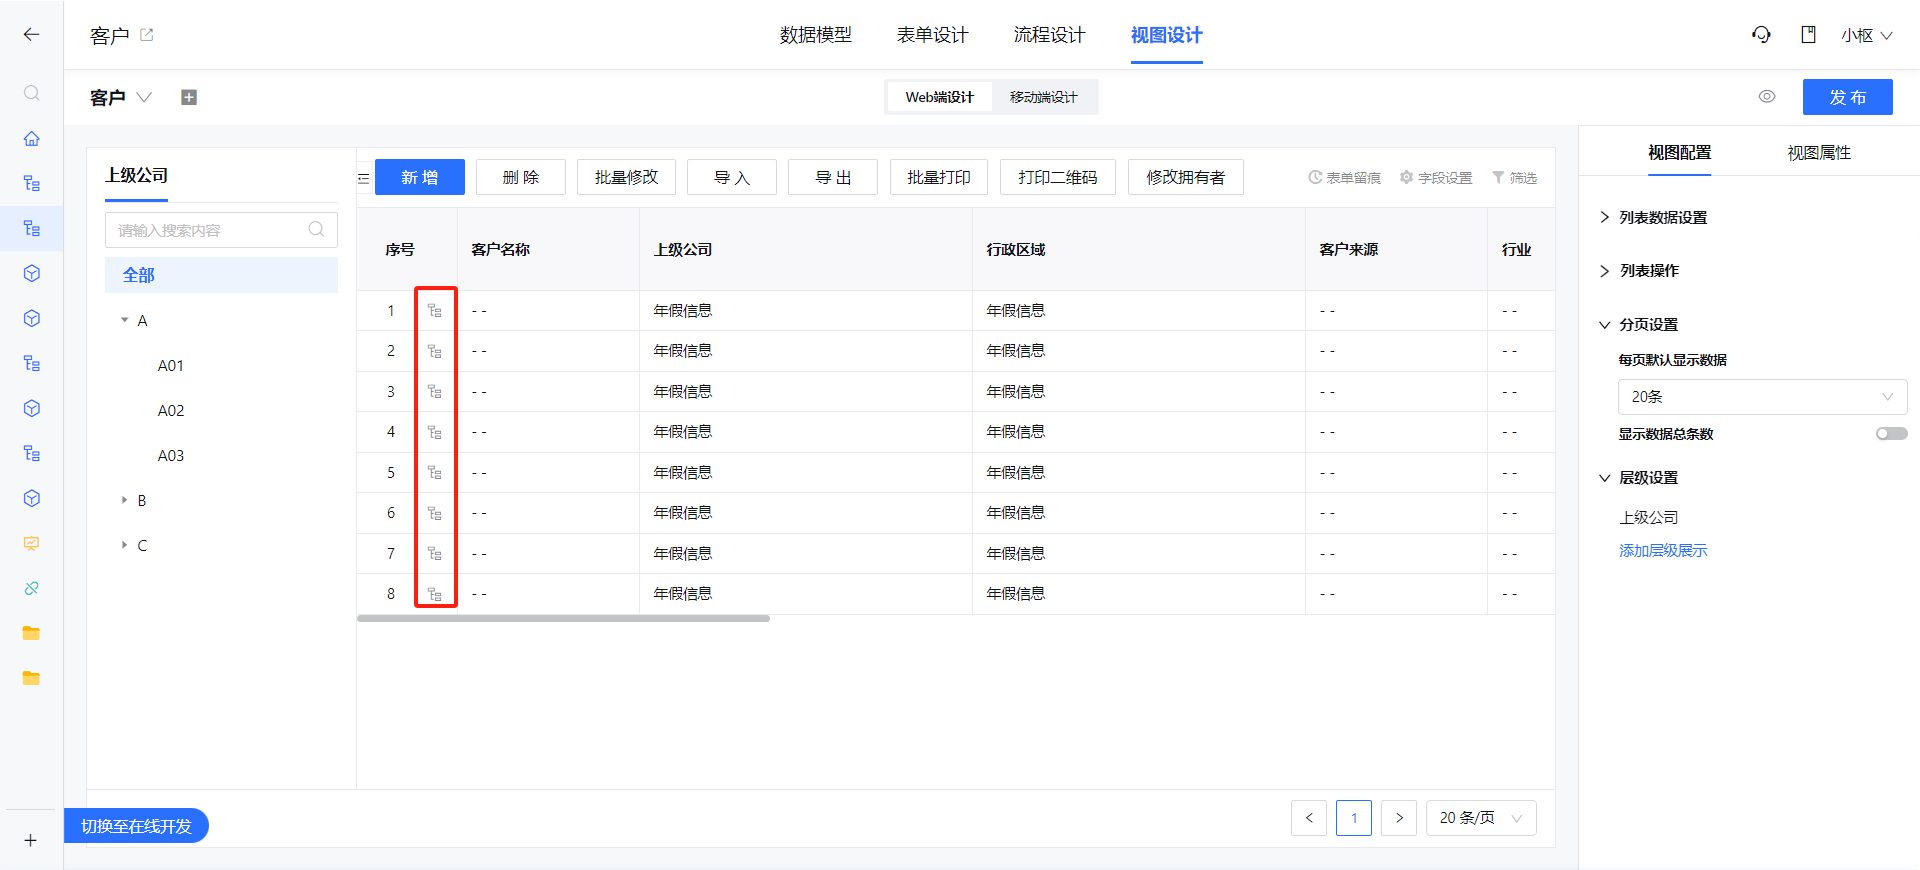Click 切换至在线开发 button
The height and width of the screenshot is (870, 1920).
coord(136,826)
